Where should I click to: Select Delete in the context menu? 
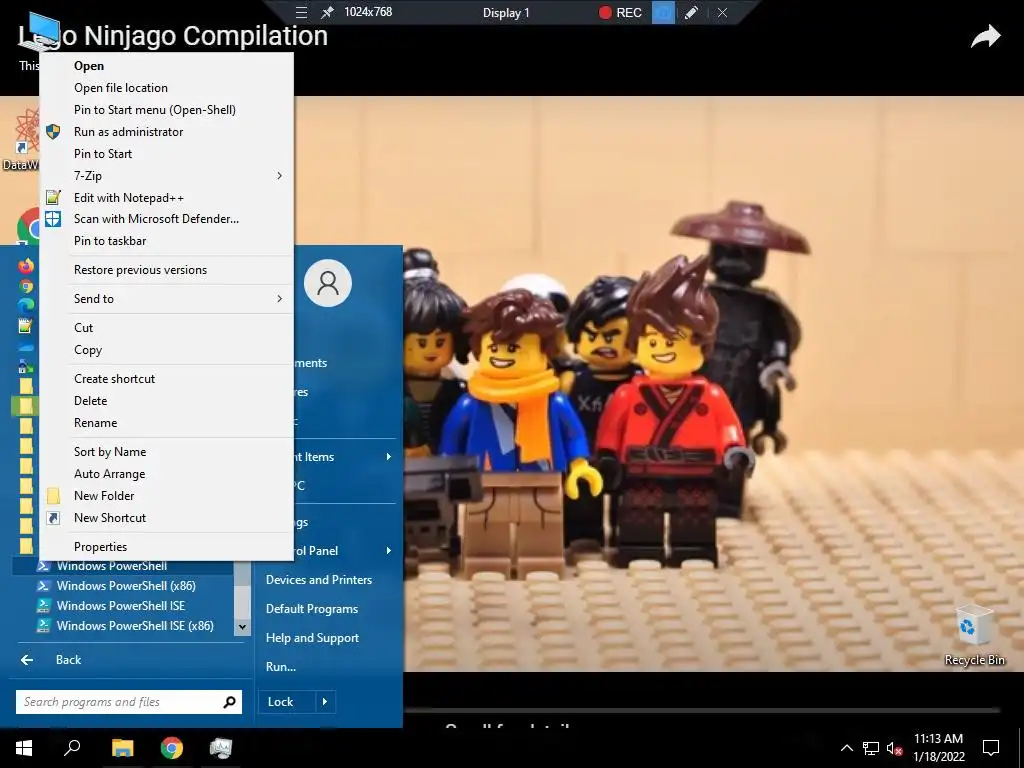coord(167,400)
